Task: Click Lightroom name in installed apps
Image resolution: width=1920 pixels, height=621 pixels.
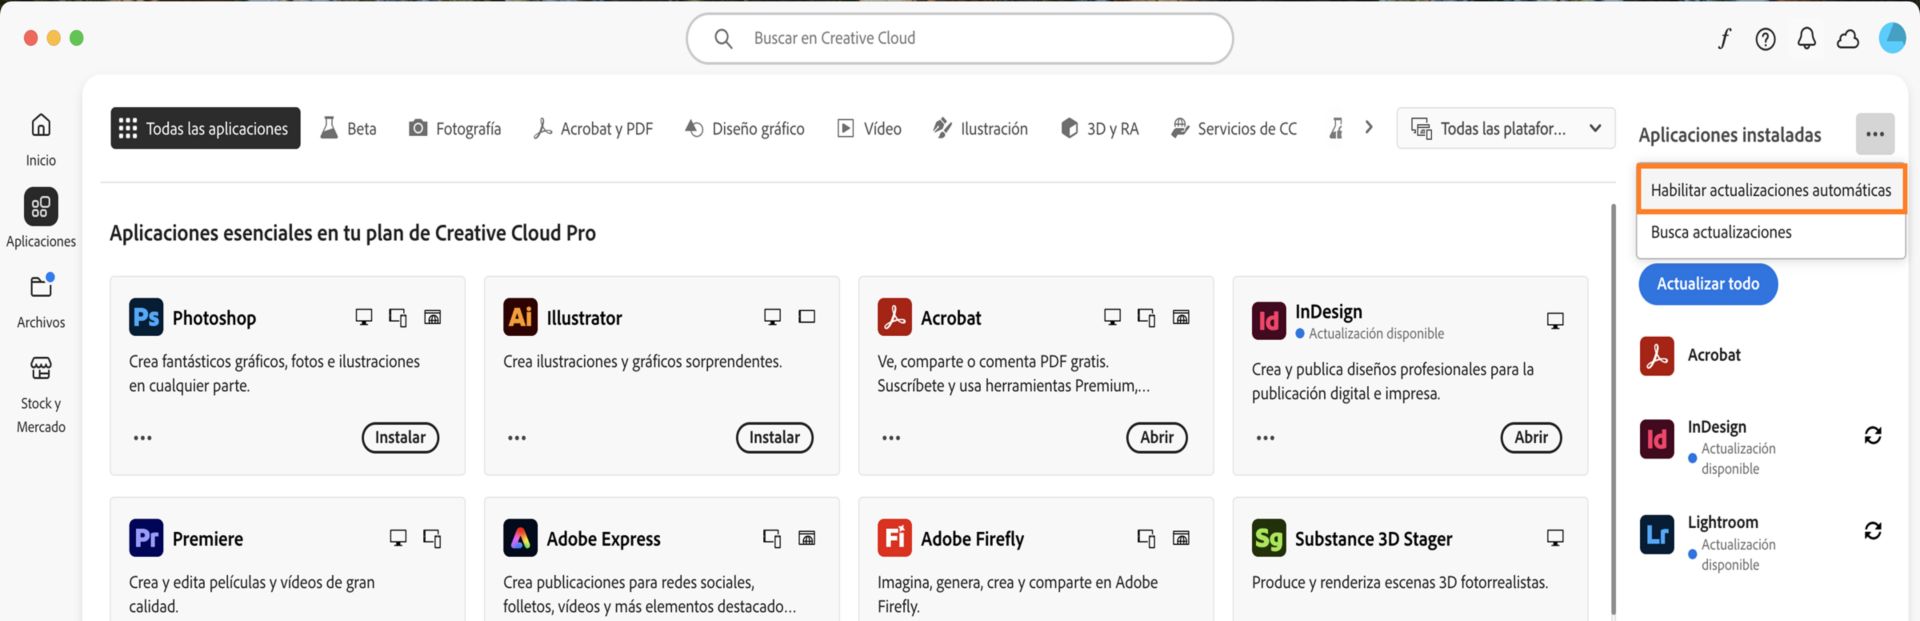Action: pyautogui.click(x=1722, y=522)
